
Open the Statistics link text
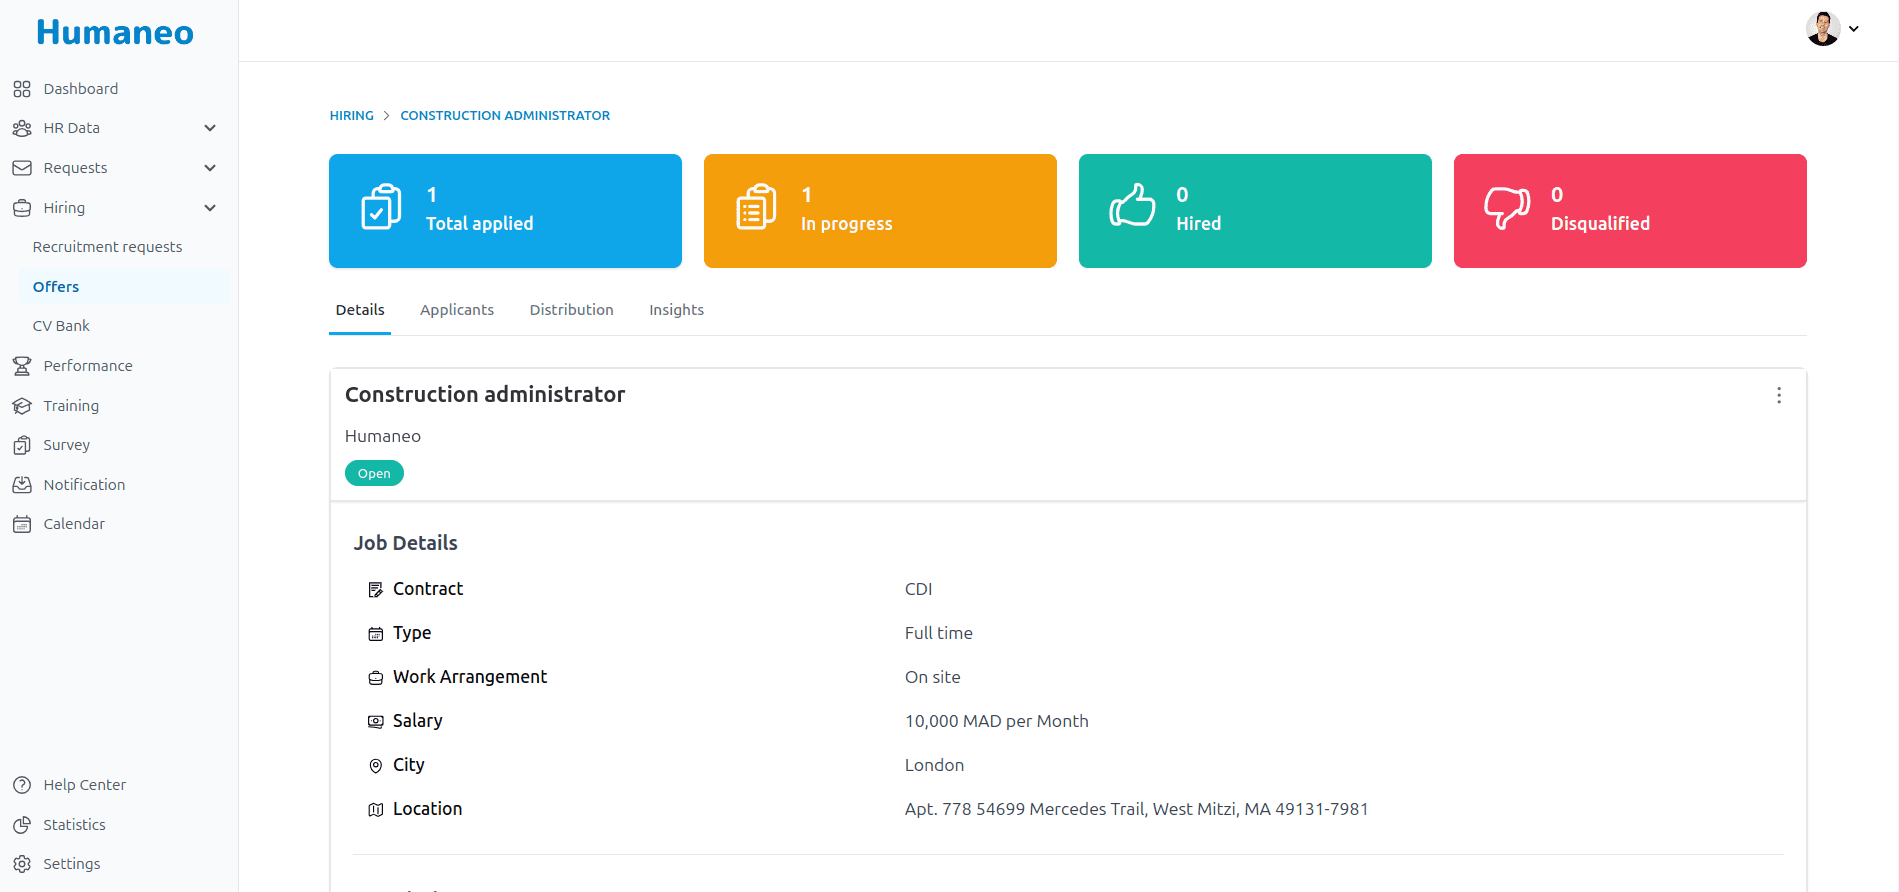pyautogui.click(x=75, y=825)
